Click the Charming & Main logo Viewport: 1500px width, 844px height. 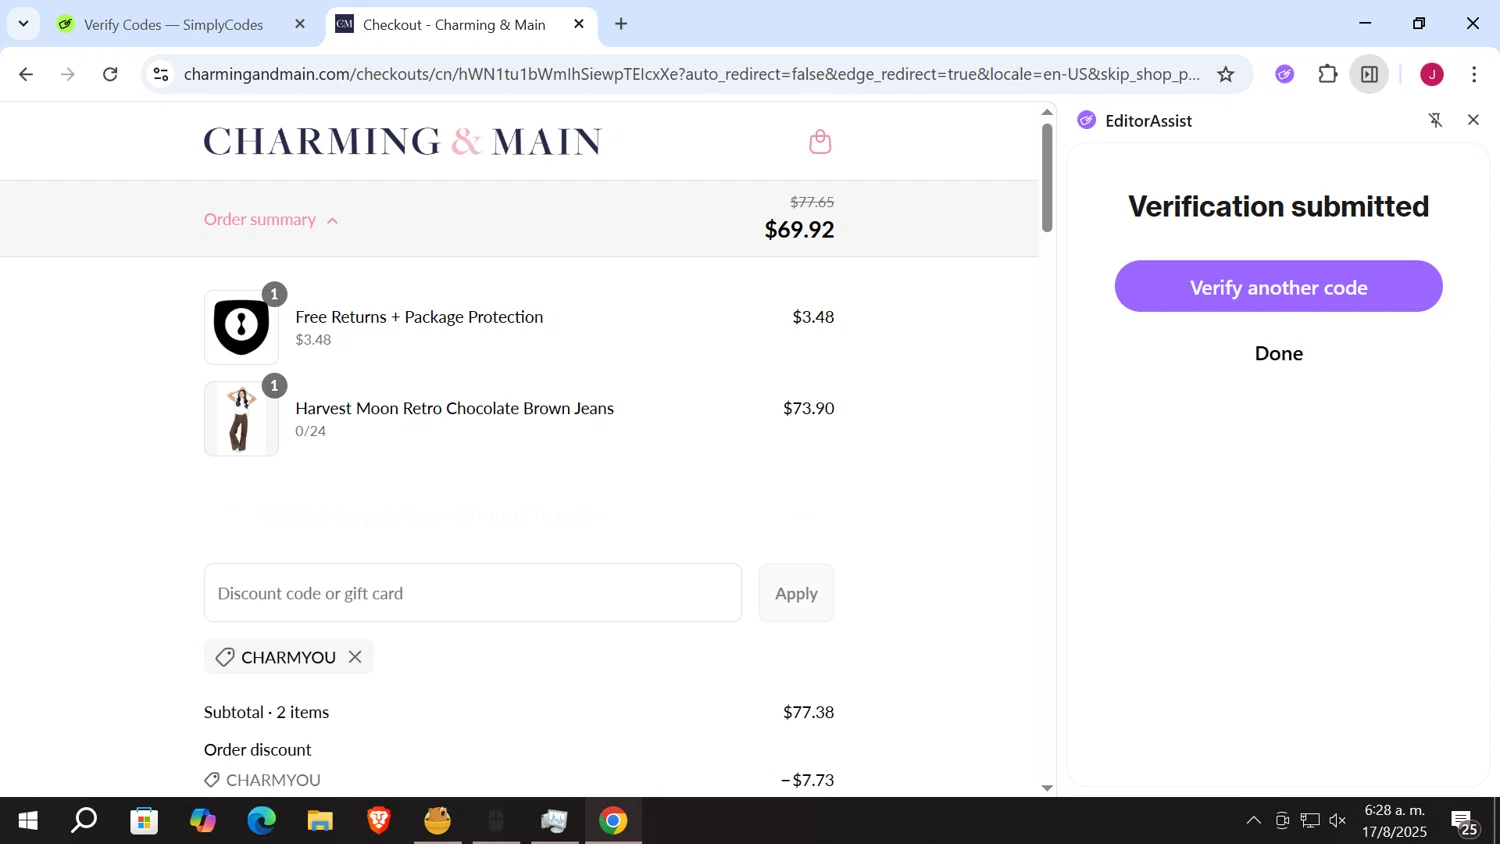[402, 141]
